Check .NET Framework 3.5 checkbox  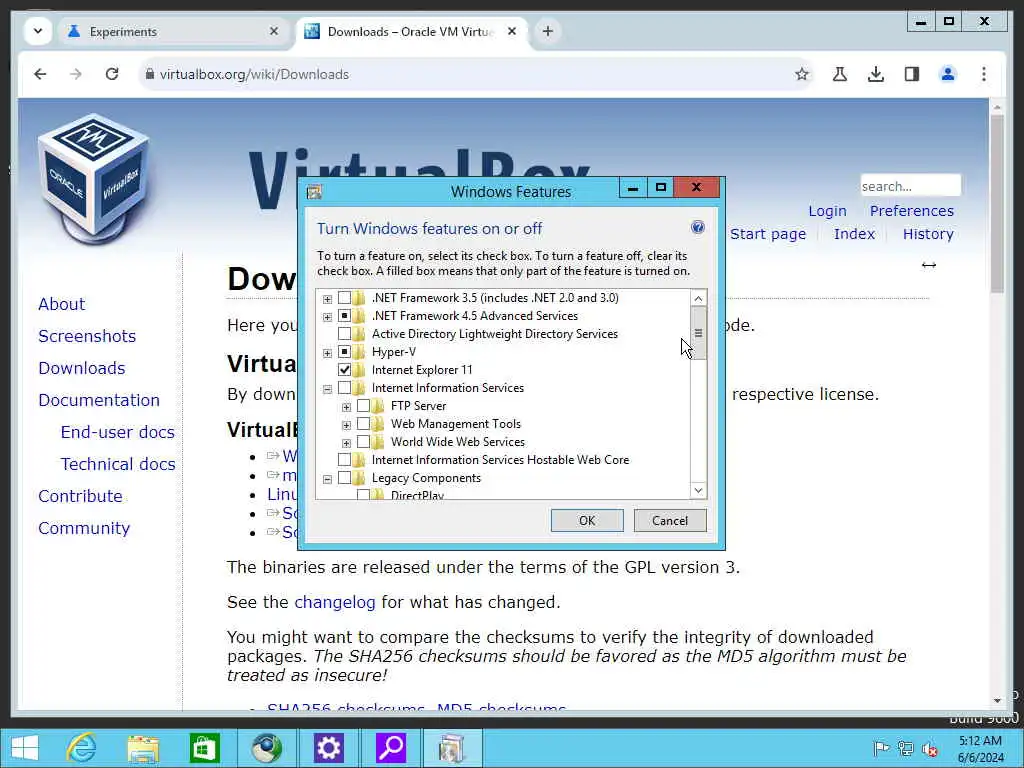344,298
